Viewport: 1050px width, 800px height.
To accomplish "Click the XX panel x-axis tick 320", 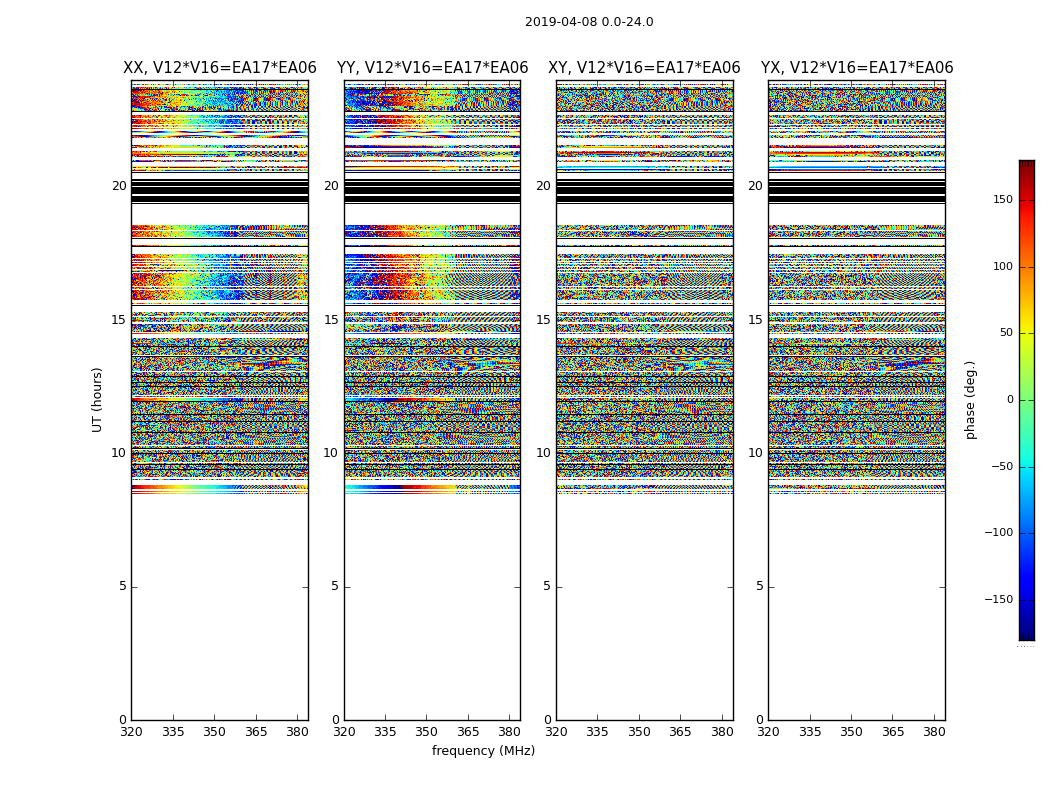I will (x=131, y=732).
